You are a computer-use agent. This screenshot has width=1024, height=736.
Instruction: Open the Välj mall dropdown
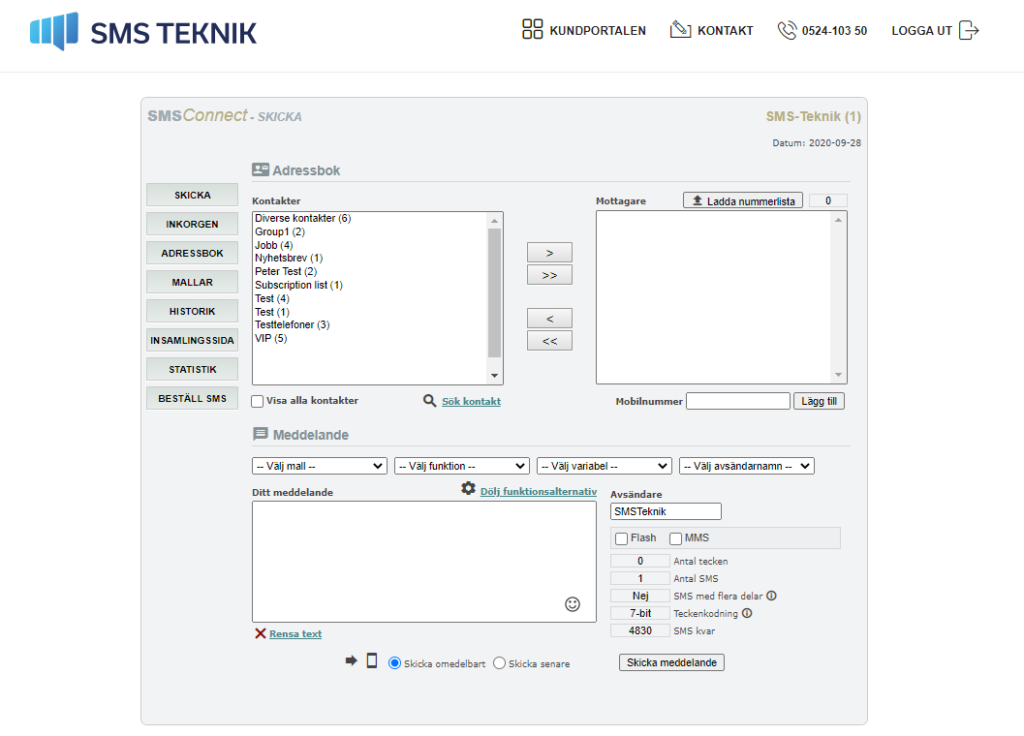click(319, 466)
